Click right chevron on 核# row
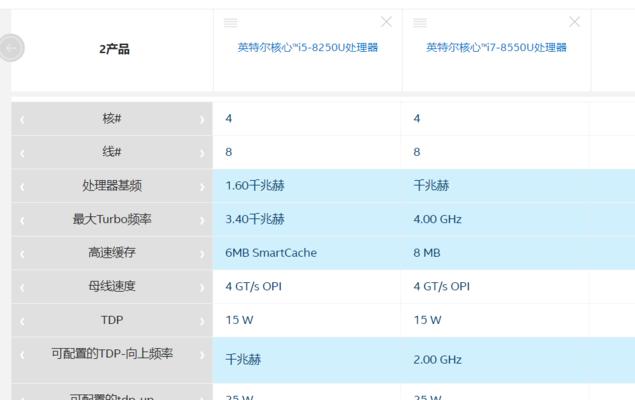 202,119
